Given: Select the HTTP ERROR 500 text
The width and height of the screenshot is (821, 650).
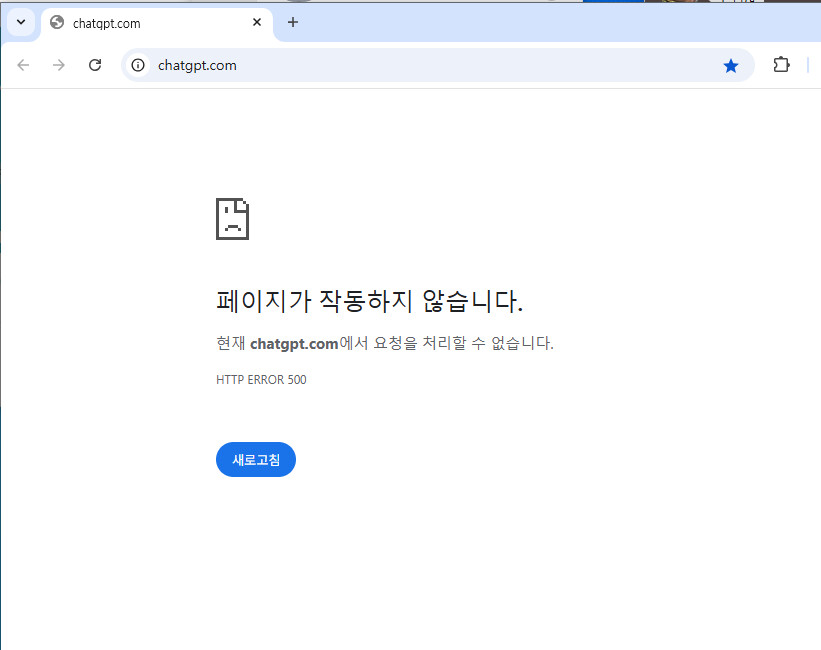Looking at the screenshot, I should click(261, 380).
